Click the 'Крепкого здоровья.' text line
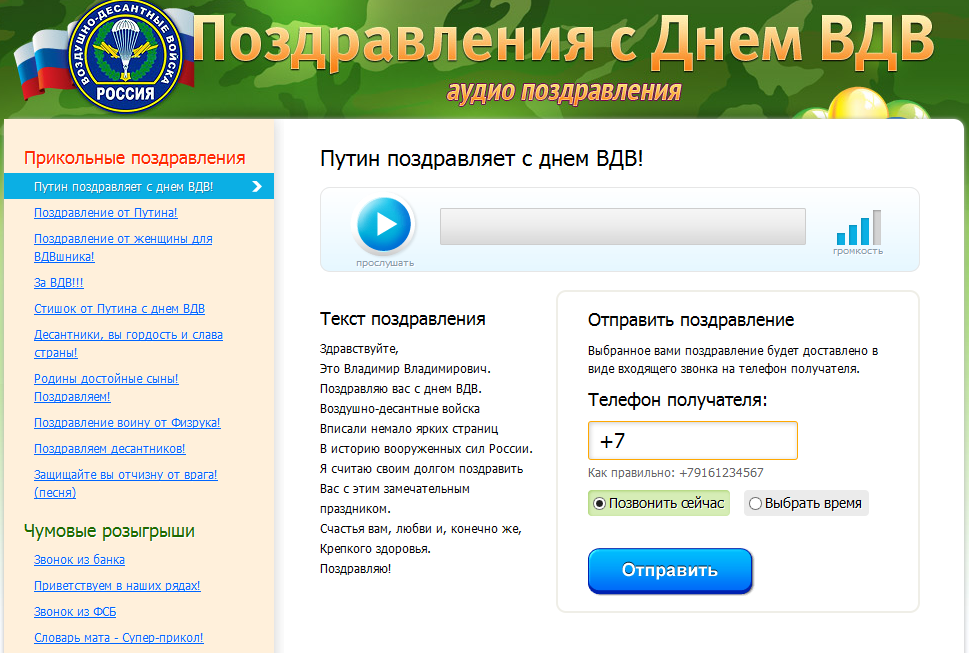The image size is (969, 653). pyautogui.click(x=375, y=549)
